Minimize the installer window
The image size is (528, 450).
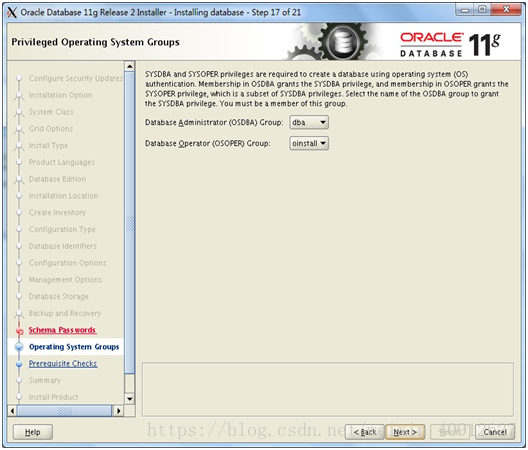coord(465,10)
